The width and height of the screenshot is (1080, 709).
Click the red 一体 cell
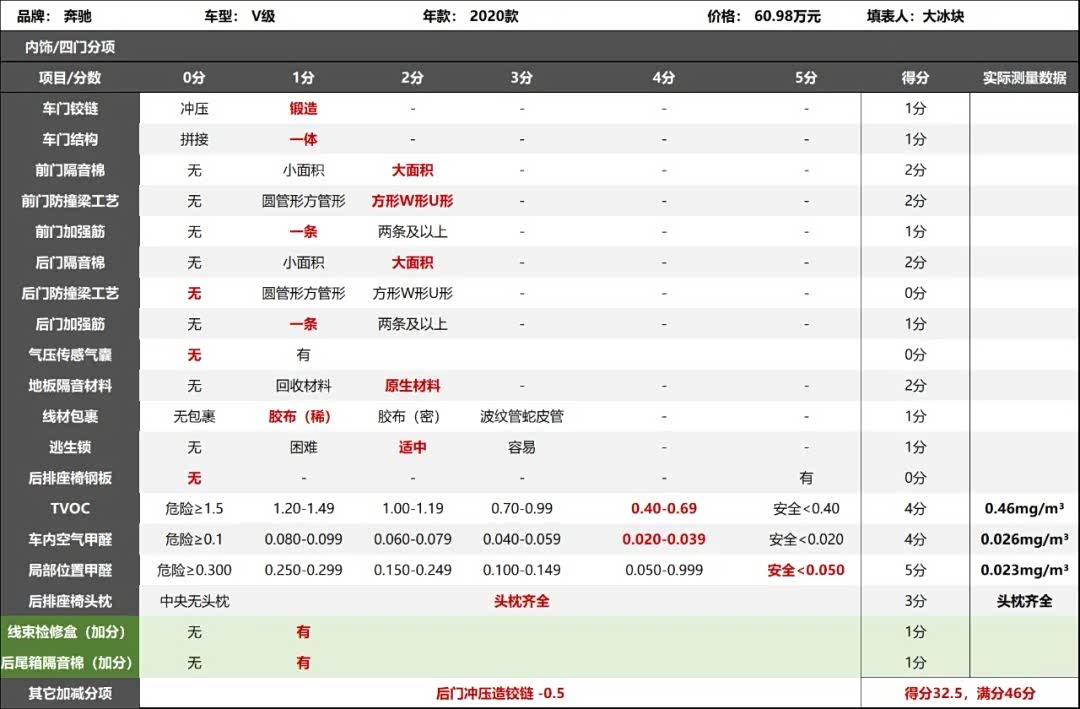click(x=303, y=140)
